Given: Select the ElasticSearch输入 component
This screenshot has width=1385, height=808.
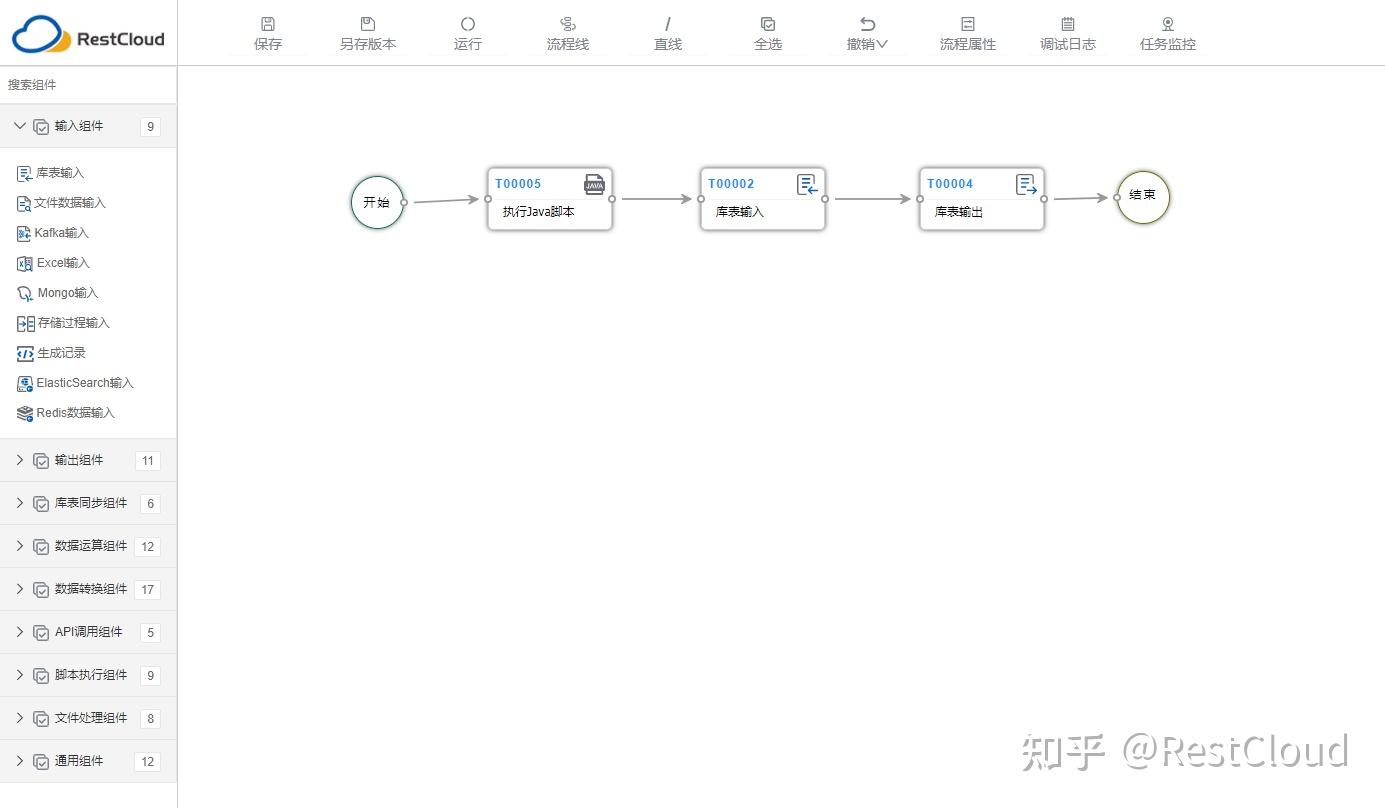Looking at the screenshot, I should [x=84, y=383].
